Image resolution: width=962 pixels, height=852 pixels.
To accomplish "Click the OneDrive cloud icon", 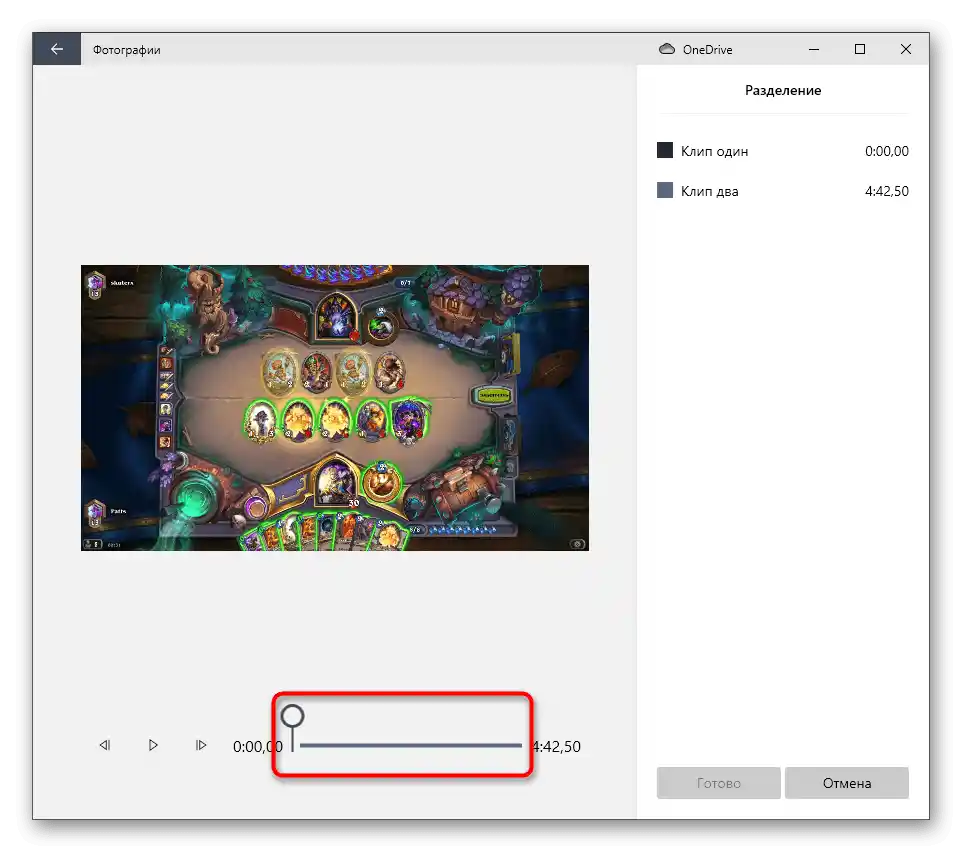I will [667, 49].
